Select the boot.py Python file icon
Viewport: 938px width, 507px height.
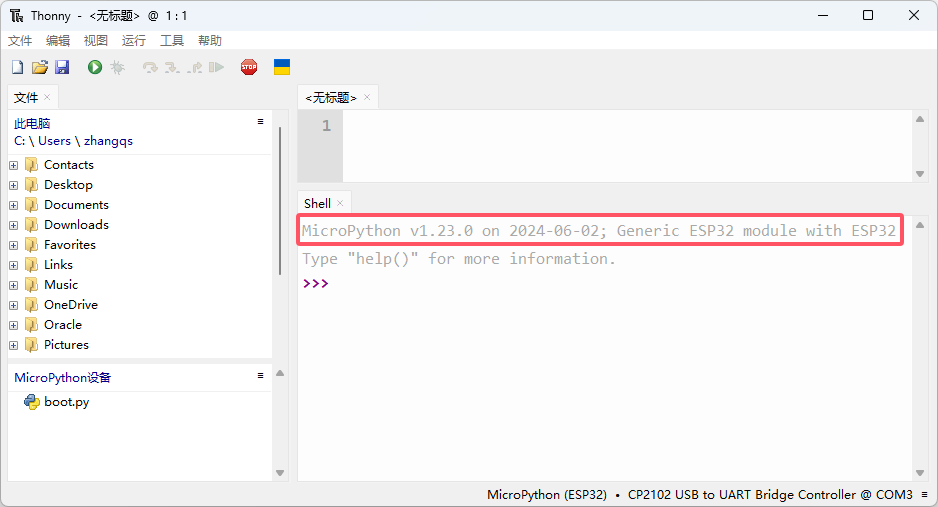click(32, 402)
